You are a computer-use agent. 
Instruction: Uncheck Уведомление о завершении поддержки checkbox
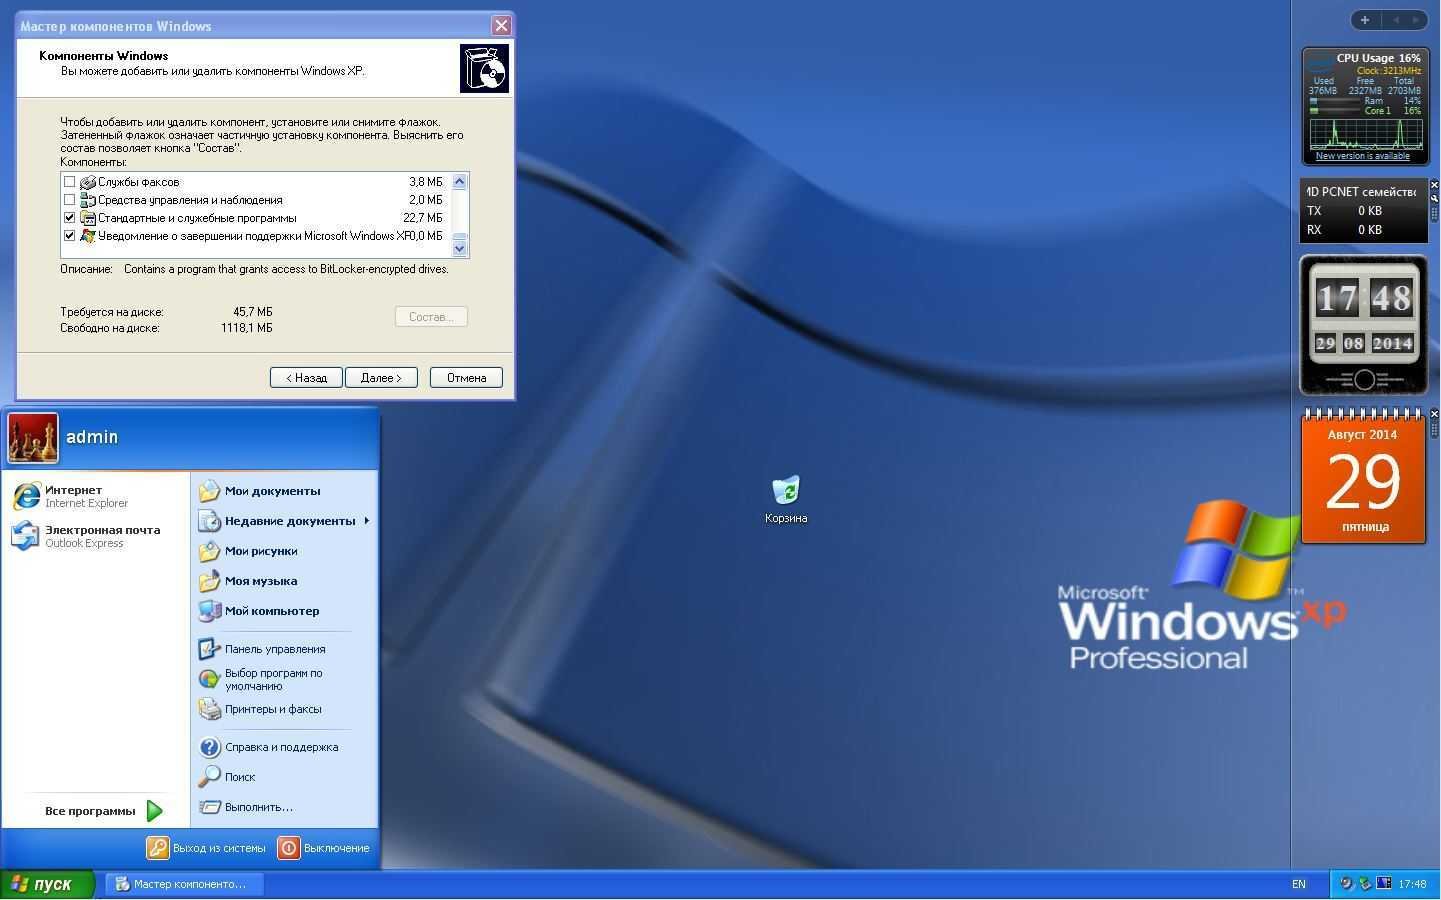69,236
